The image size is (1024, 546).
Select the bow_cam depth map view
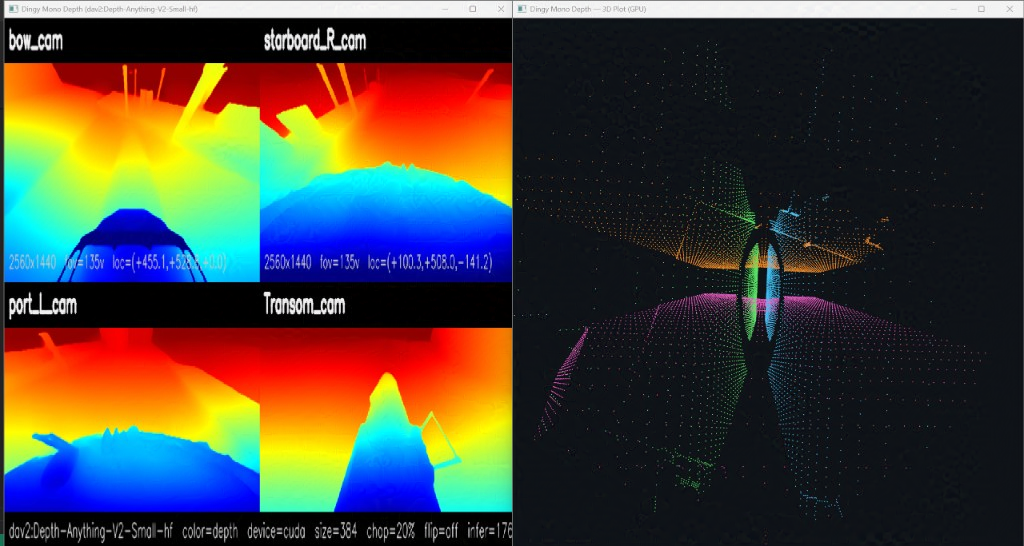132,172
